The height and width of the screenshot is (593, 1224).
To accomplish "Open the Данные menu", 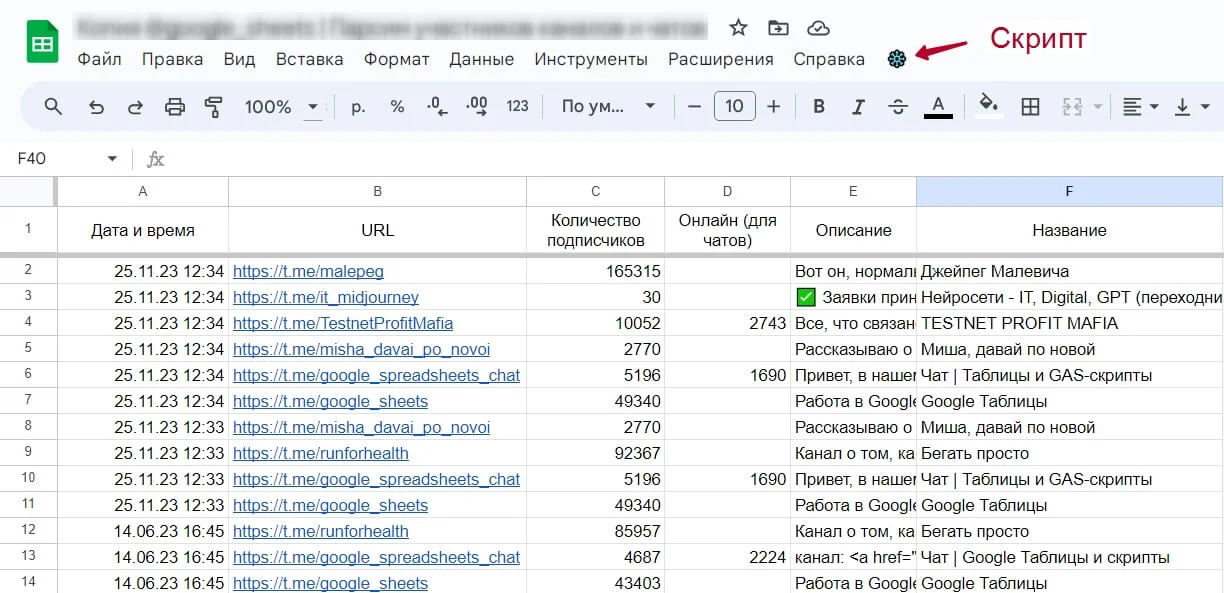I will point(481,59).
